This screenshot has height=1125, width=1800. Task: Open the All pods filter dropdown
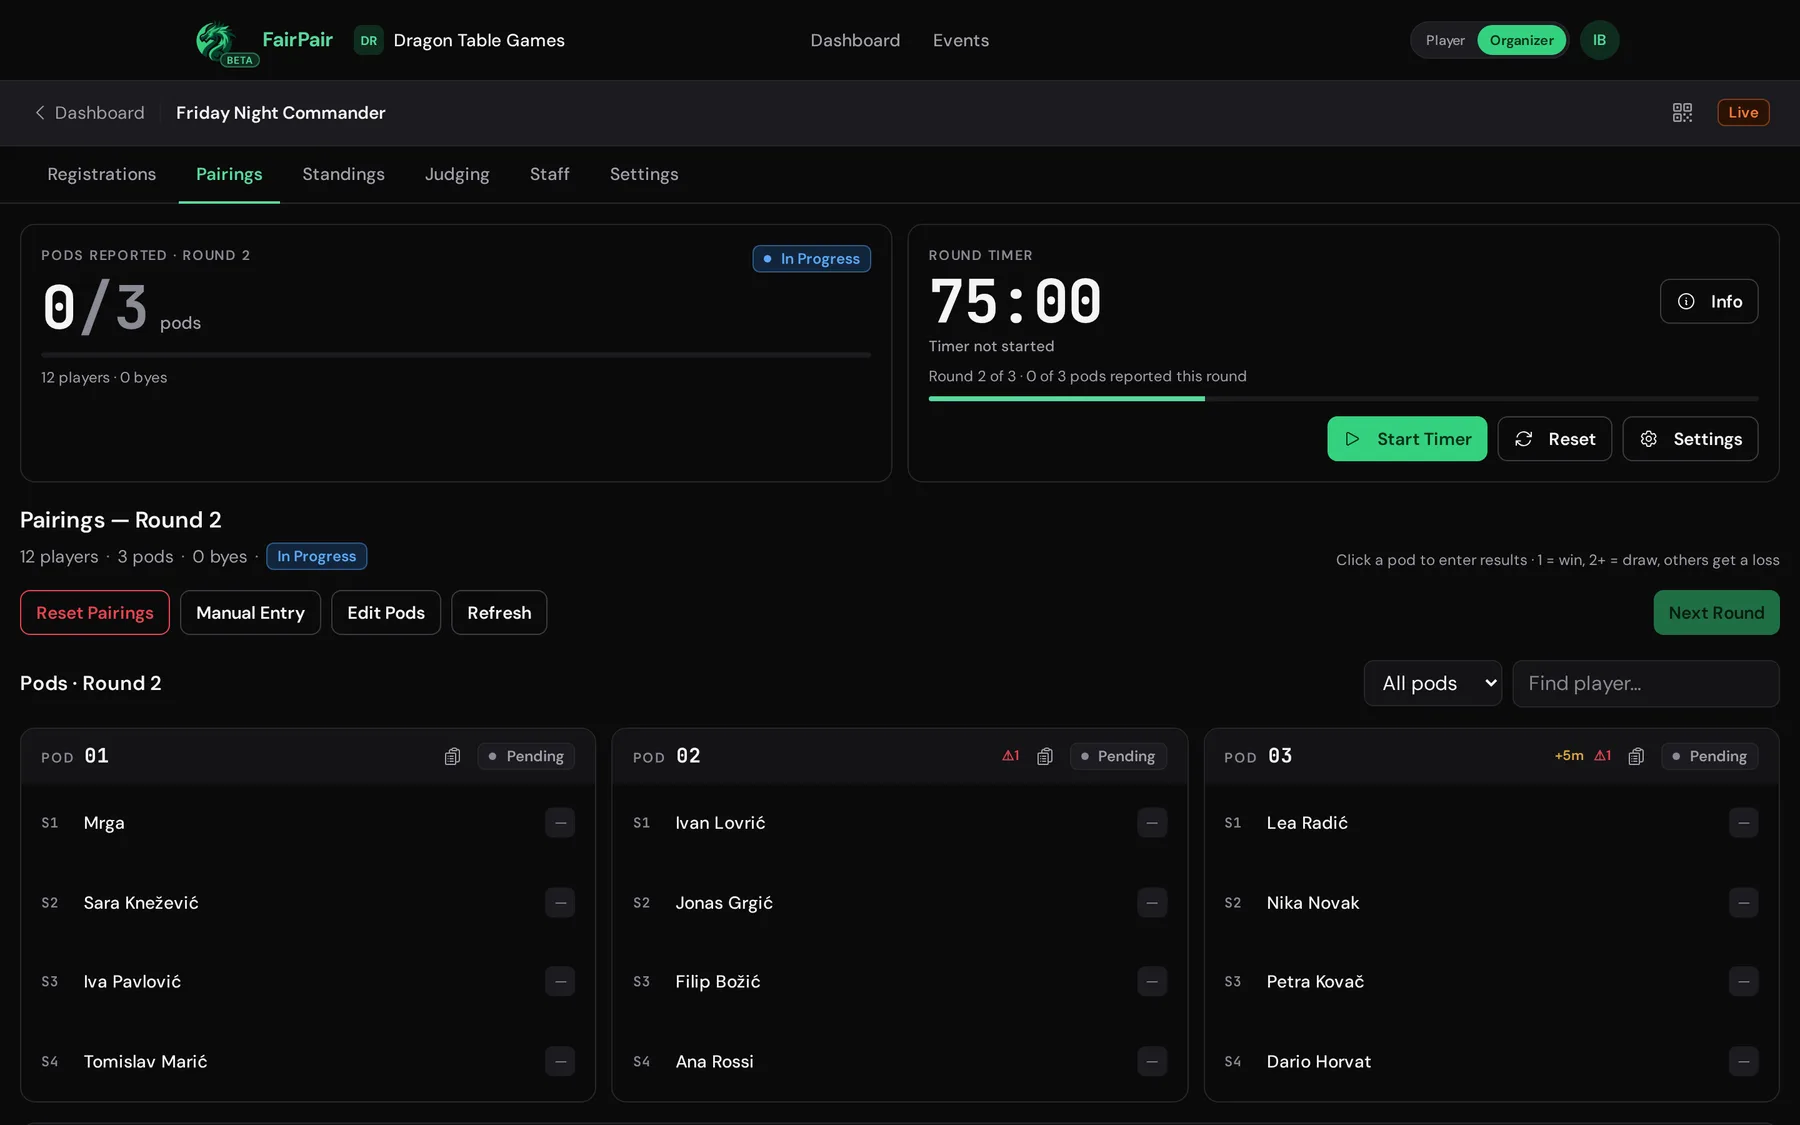[1432, 683]
